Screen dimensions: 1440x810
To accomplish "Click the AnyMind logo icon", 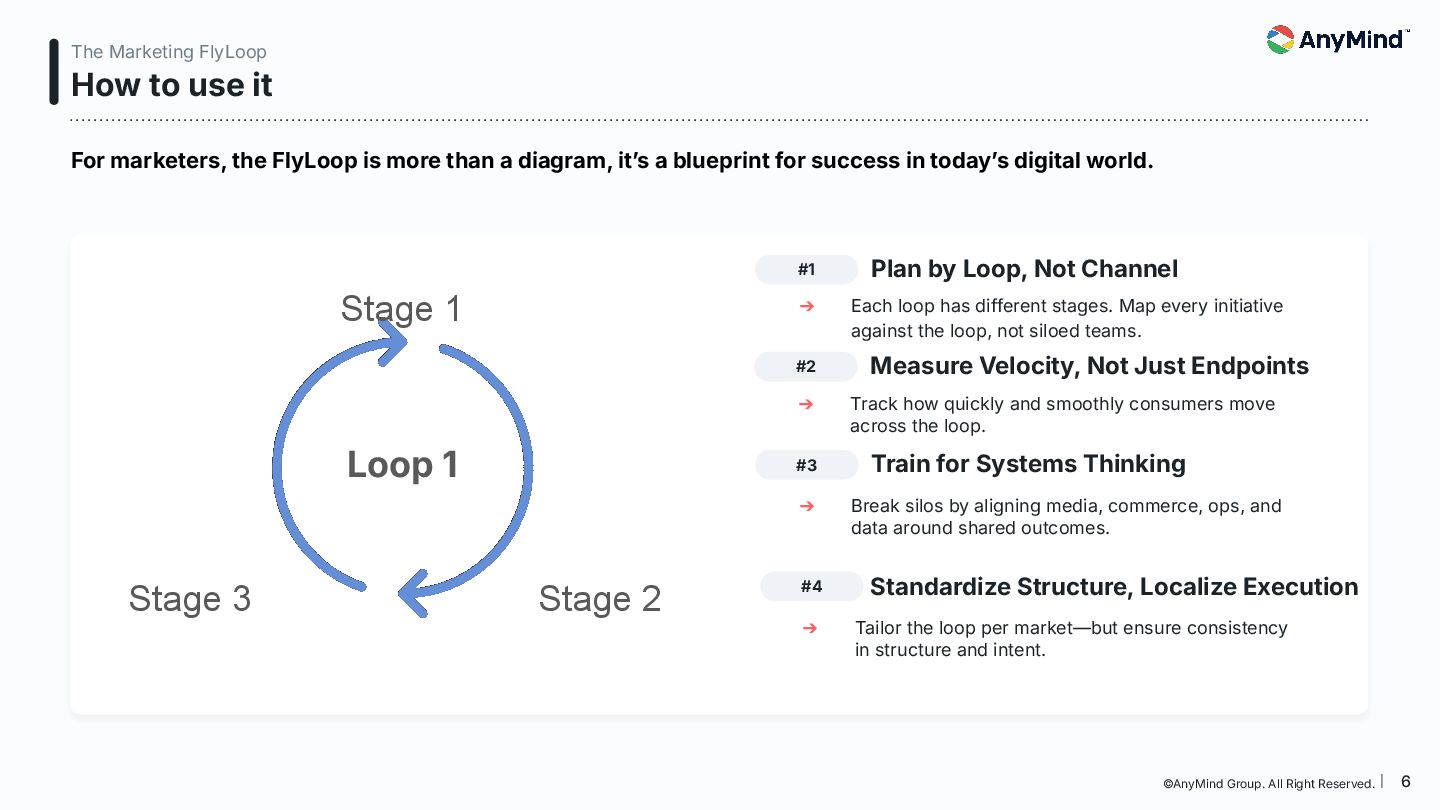I will click(x=1280, y=40).
